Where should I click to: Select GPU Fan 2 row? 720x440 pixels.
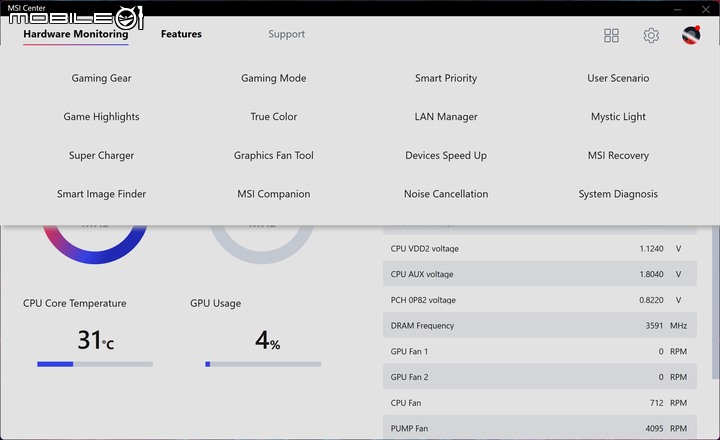540,377
